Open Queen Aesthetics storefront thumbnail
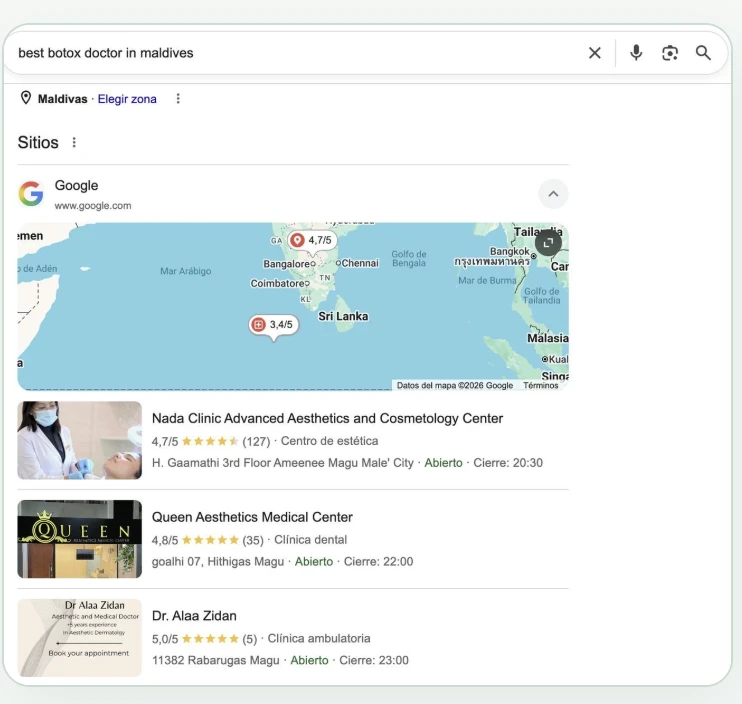This screenshot has width=742, height=704. pyautogui.click(x=80, y=539)
